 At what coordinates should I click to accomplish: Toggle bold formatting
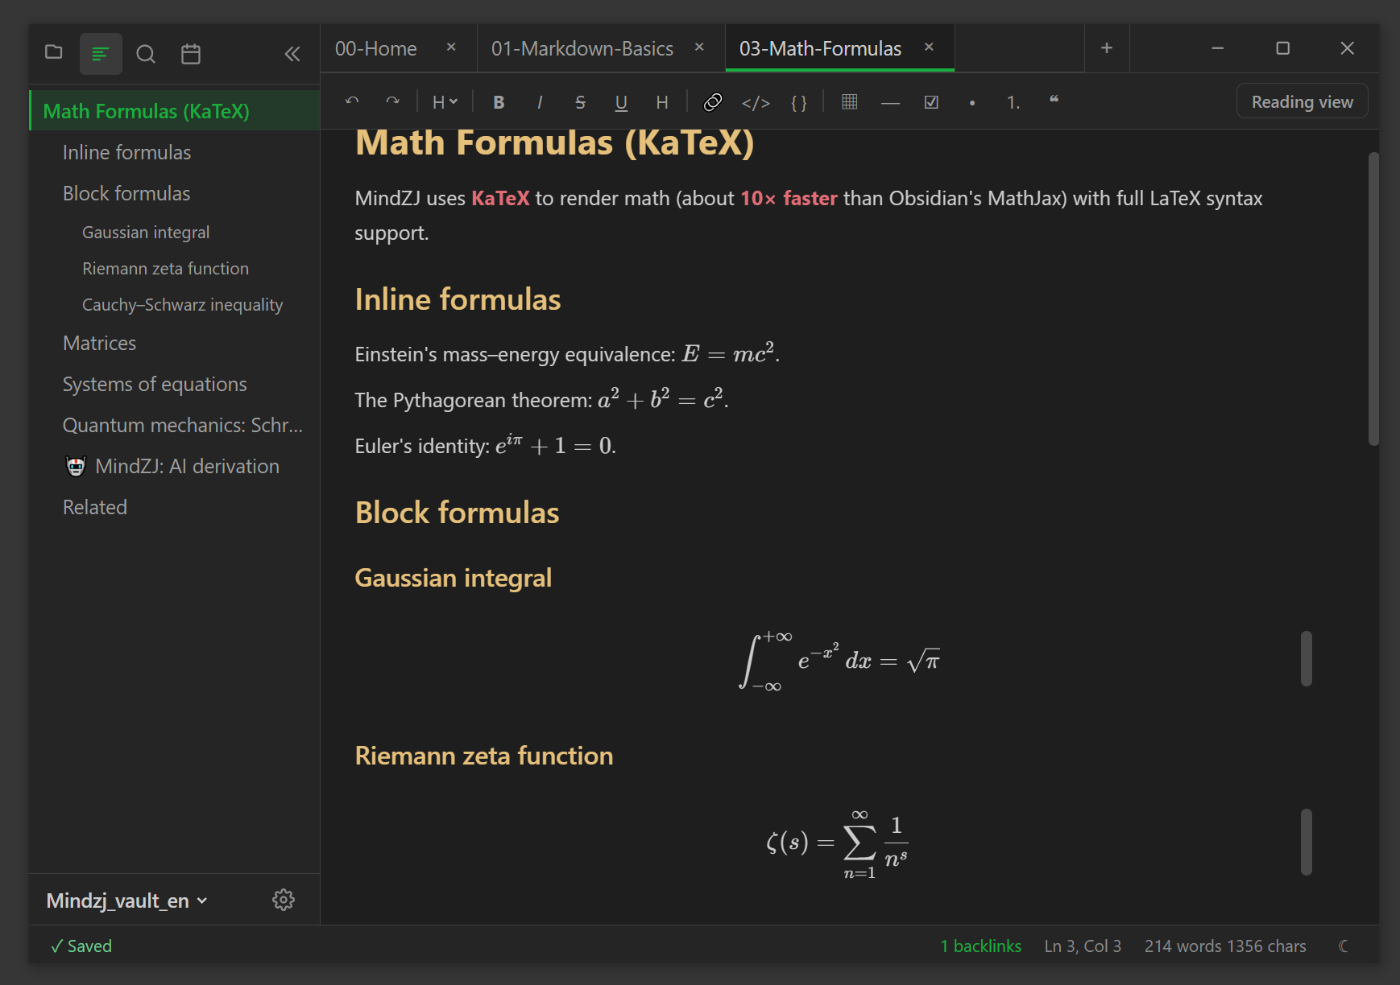499,102
